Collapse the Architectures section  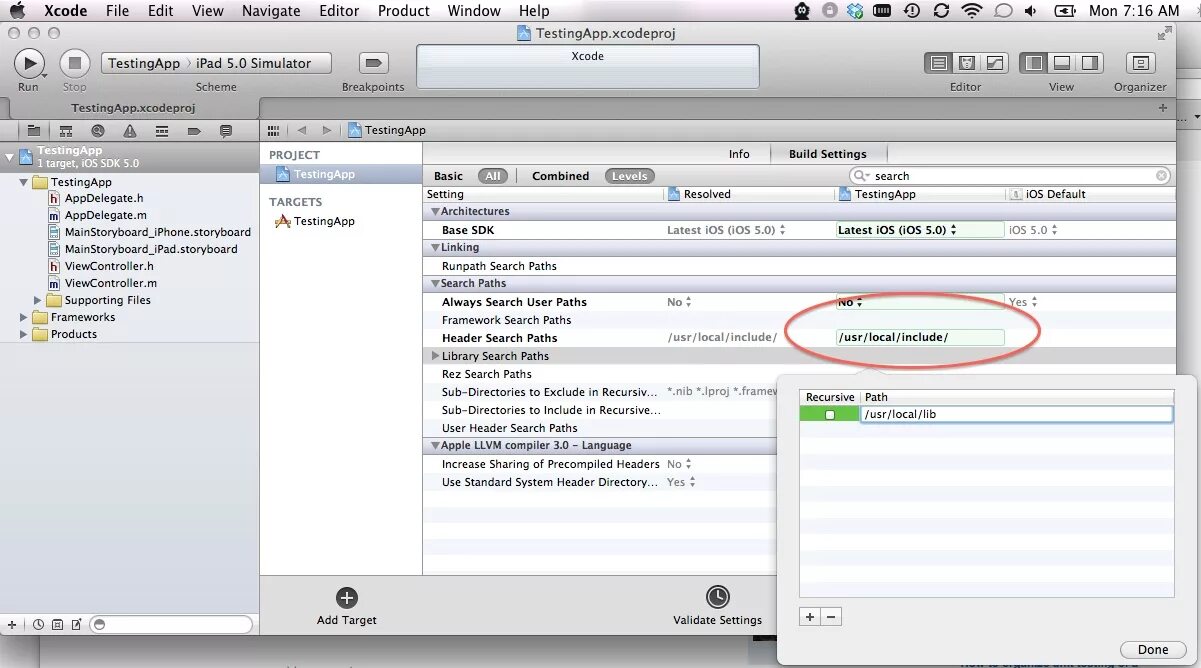tap(435, 212)
